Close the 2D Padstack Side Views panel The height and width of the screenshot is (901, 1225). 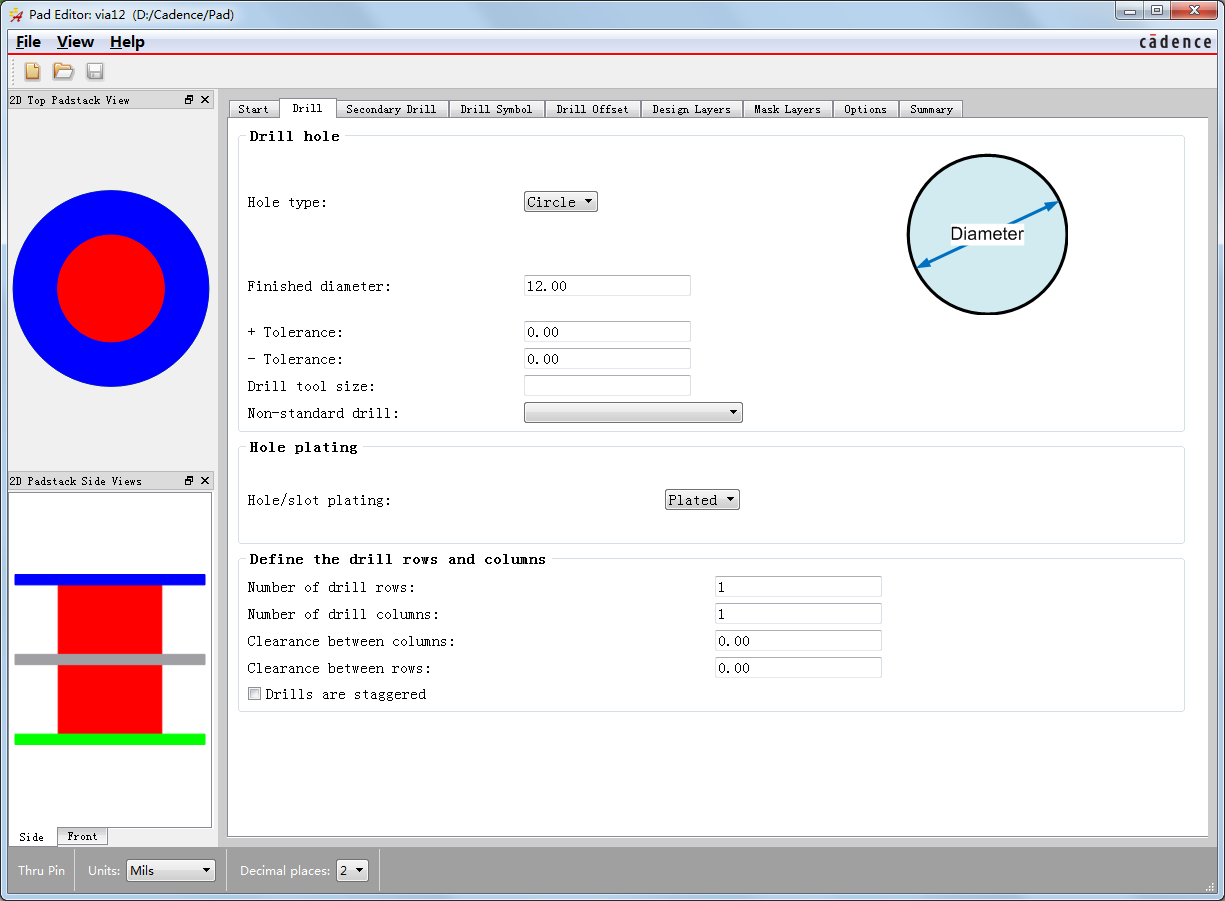click(205, 481)
